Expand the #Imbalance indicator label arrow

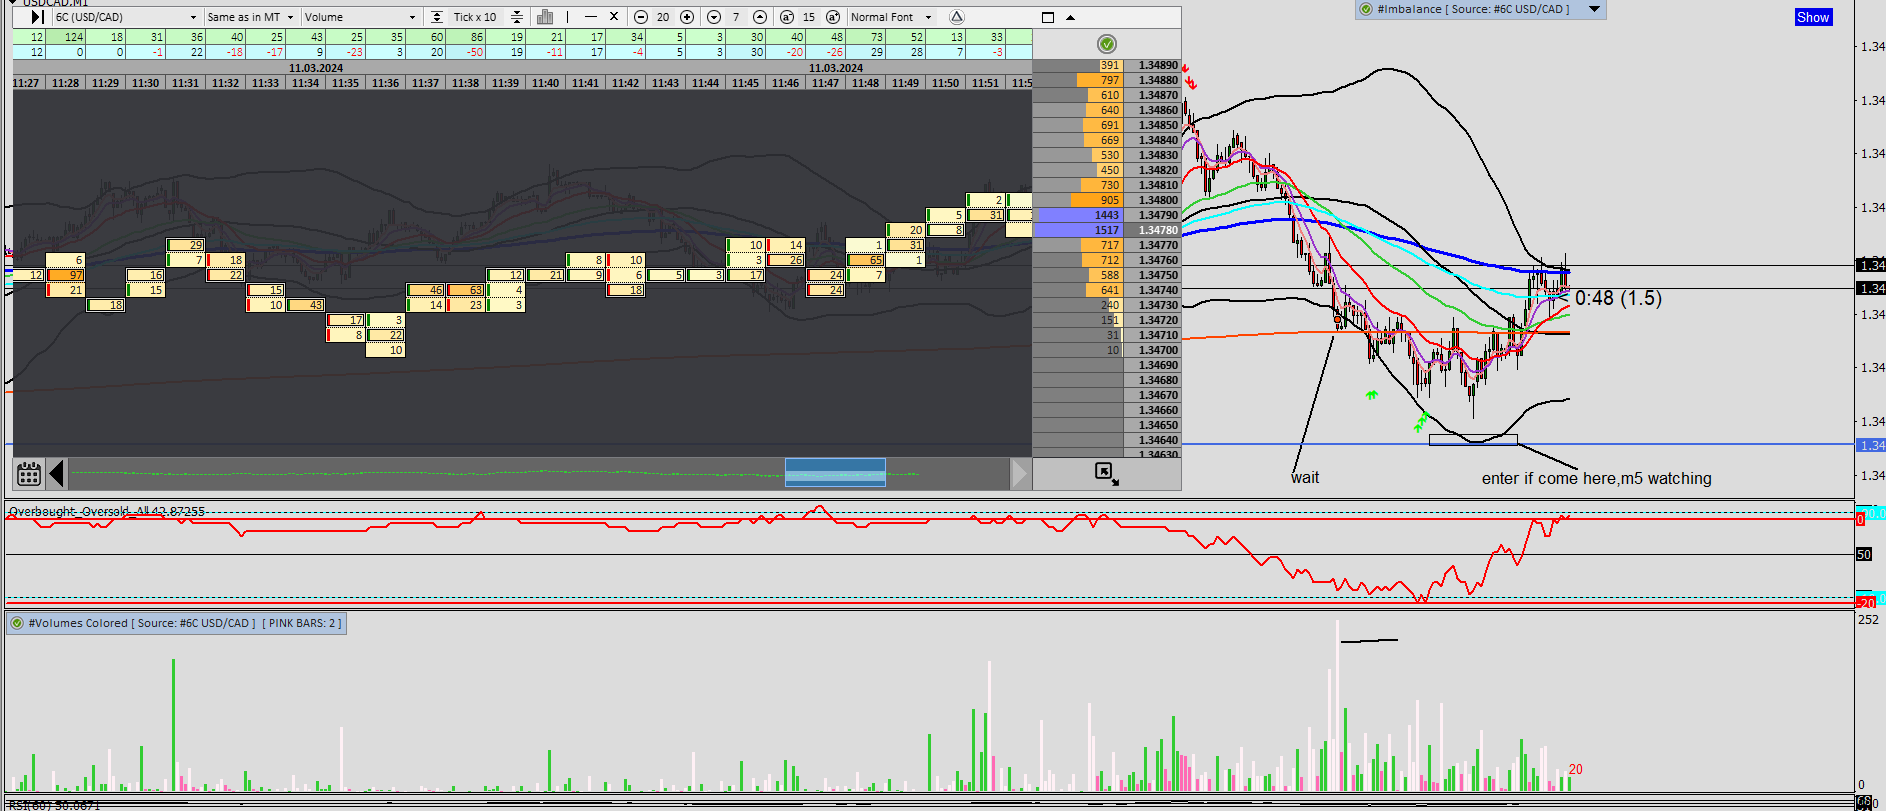click(x=1595, y=9)
